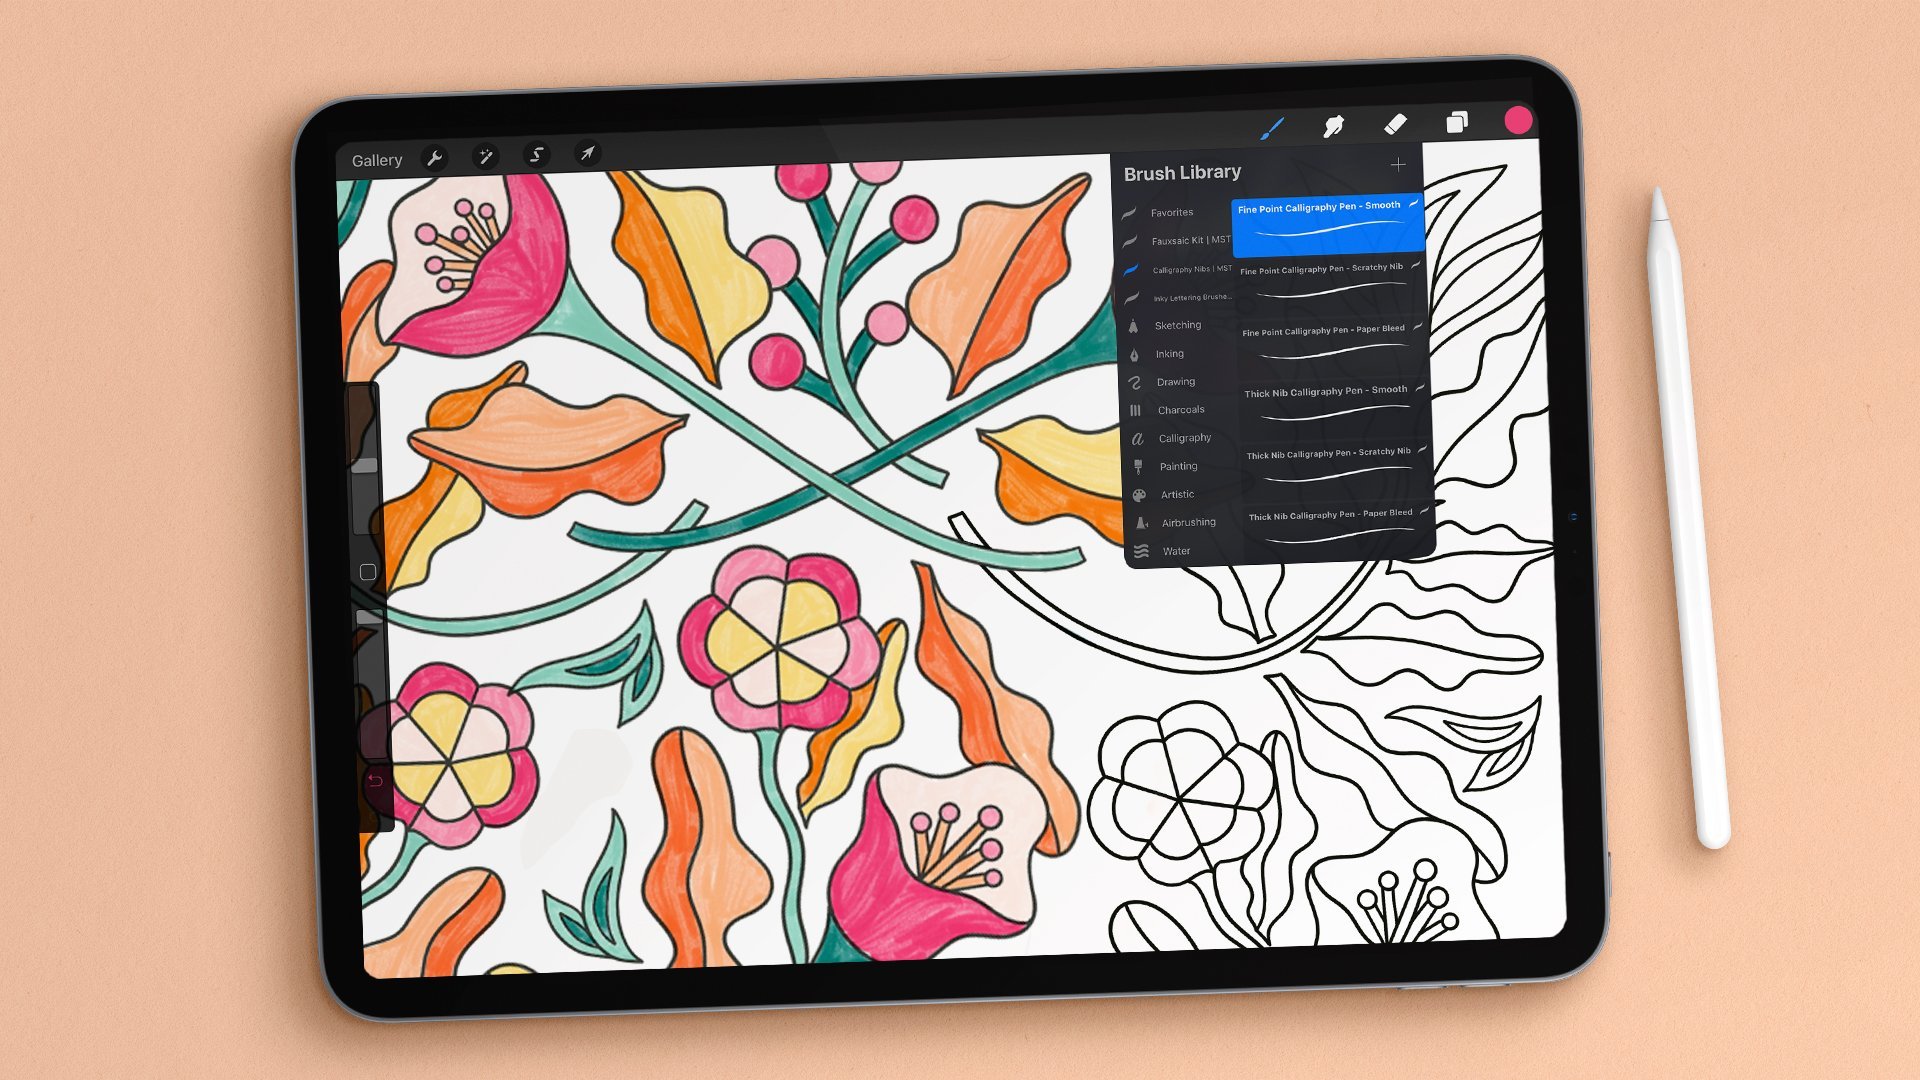Select the Brush tool in toolbar

click(1270, 124)
